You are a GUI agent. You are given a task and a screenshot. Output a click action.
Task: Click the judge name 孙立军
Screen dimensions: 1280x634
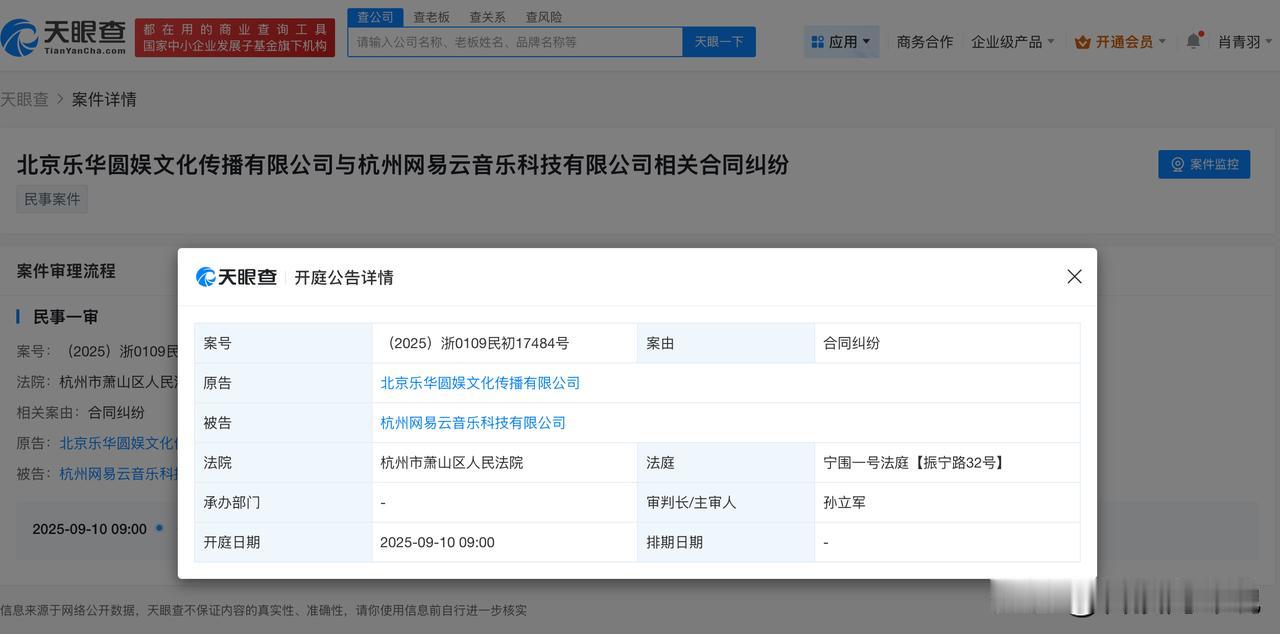[844, 503]
